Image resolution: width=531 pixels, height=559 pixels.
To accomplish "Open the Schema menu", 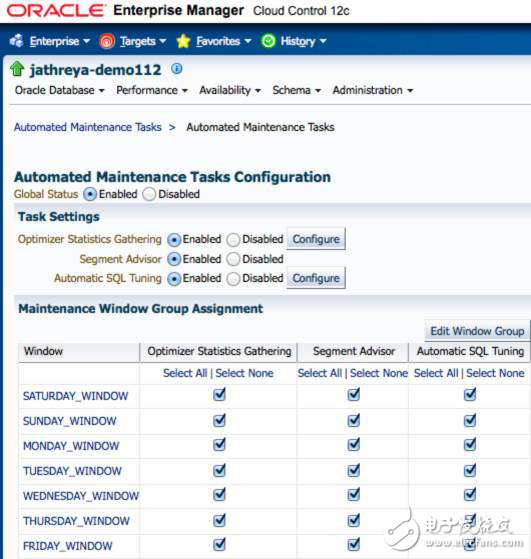I will tap(296, 90).
